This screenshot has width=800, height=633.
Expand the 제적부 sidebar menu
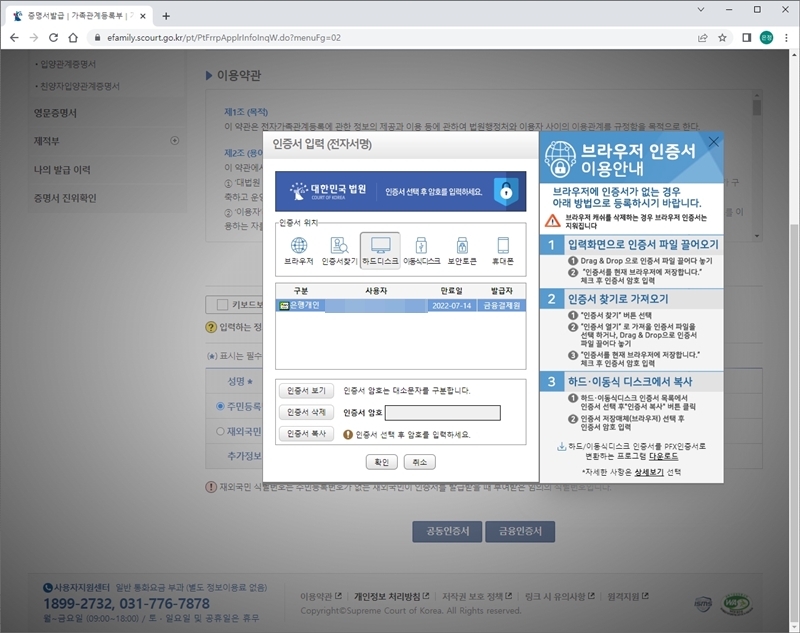coord(174,140)
